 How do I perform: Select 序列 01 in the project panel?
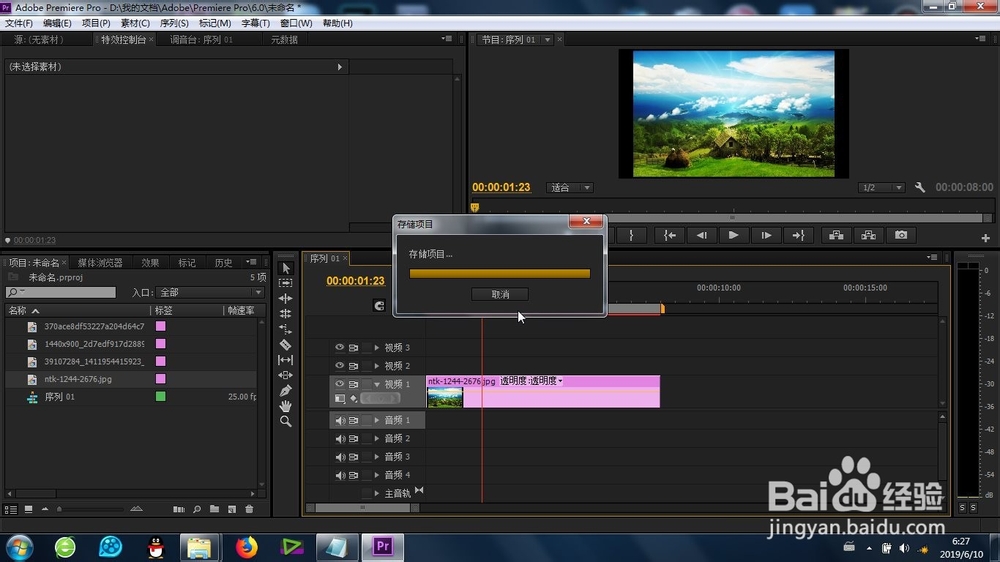[x=59, y=397]
